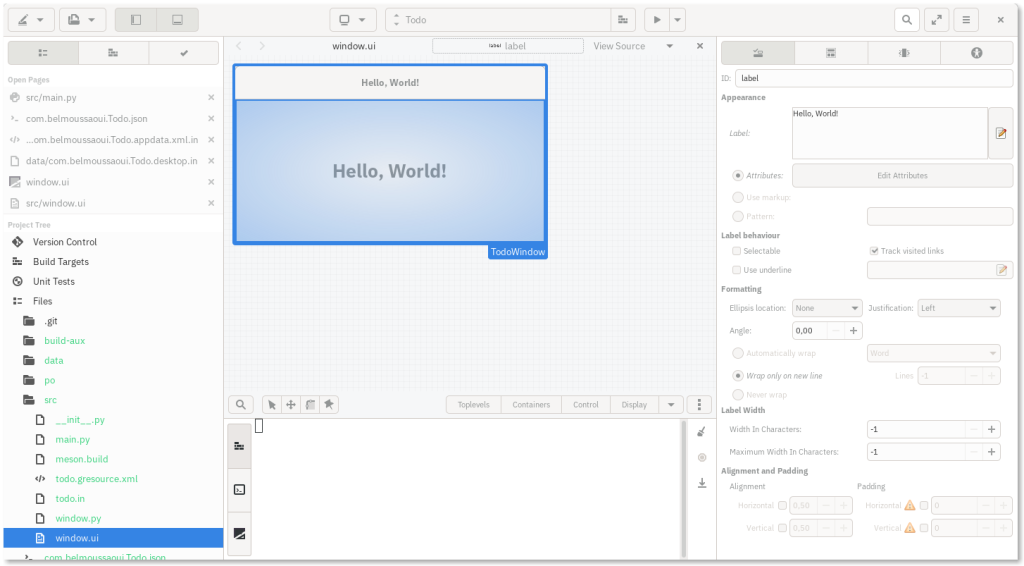The width and height of the screenshot is (1024, 566).
Task: Click the star favorites tool in designer toolbar
Action: coord(329,405)
